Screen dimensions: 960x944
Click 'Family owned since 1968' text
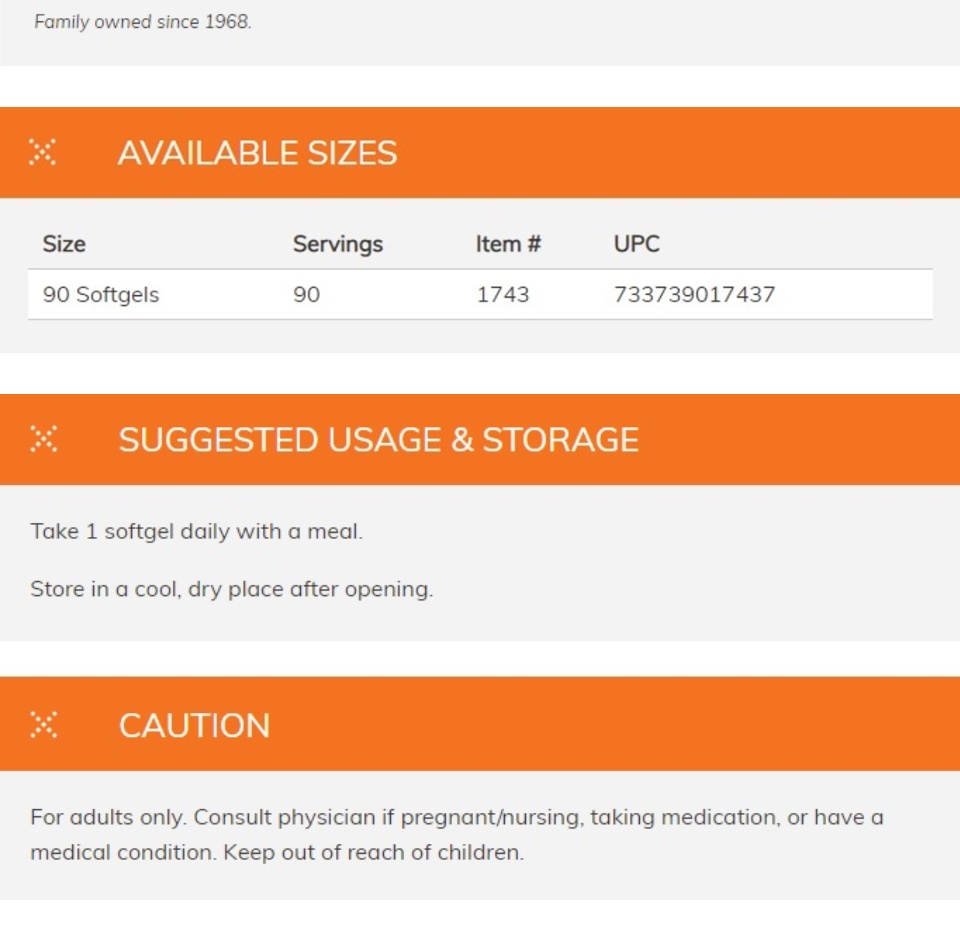[x=143, y=22]
